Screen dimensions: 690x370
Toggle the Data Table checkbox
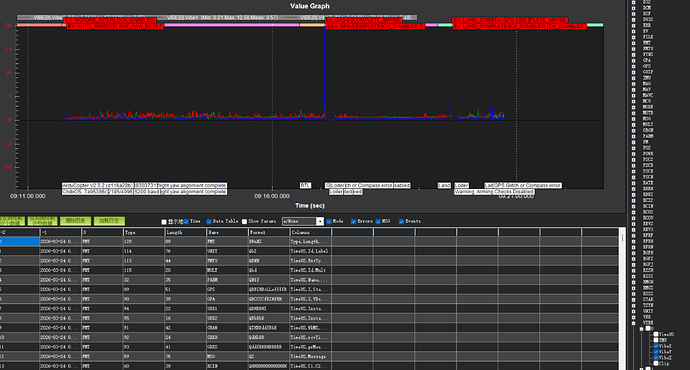[x=209, y=221]
